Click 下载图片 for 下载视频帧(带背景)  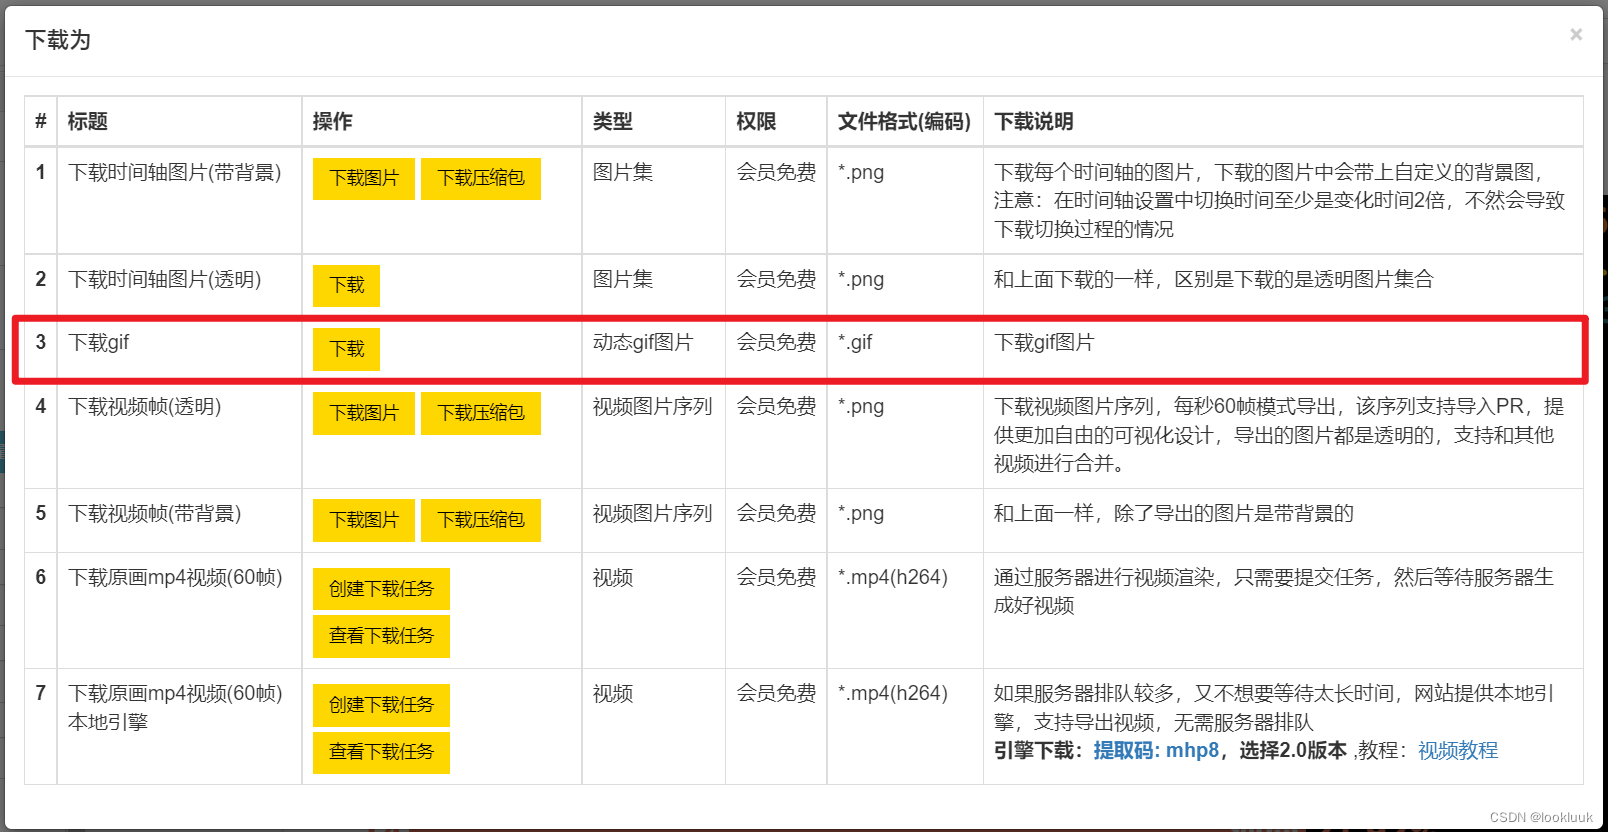[x=364, y=520]
